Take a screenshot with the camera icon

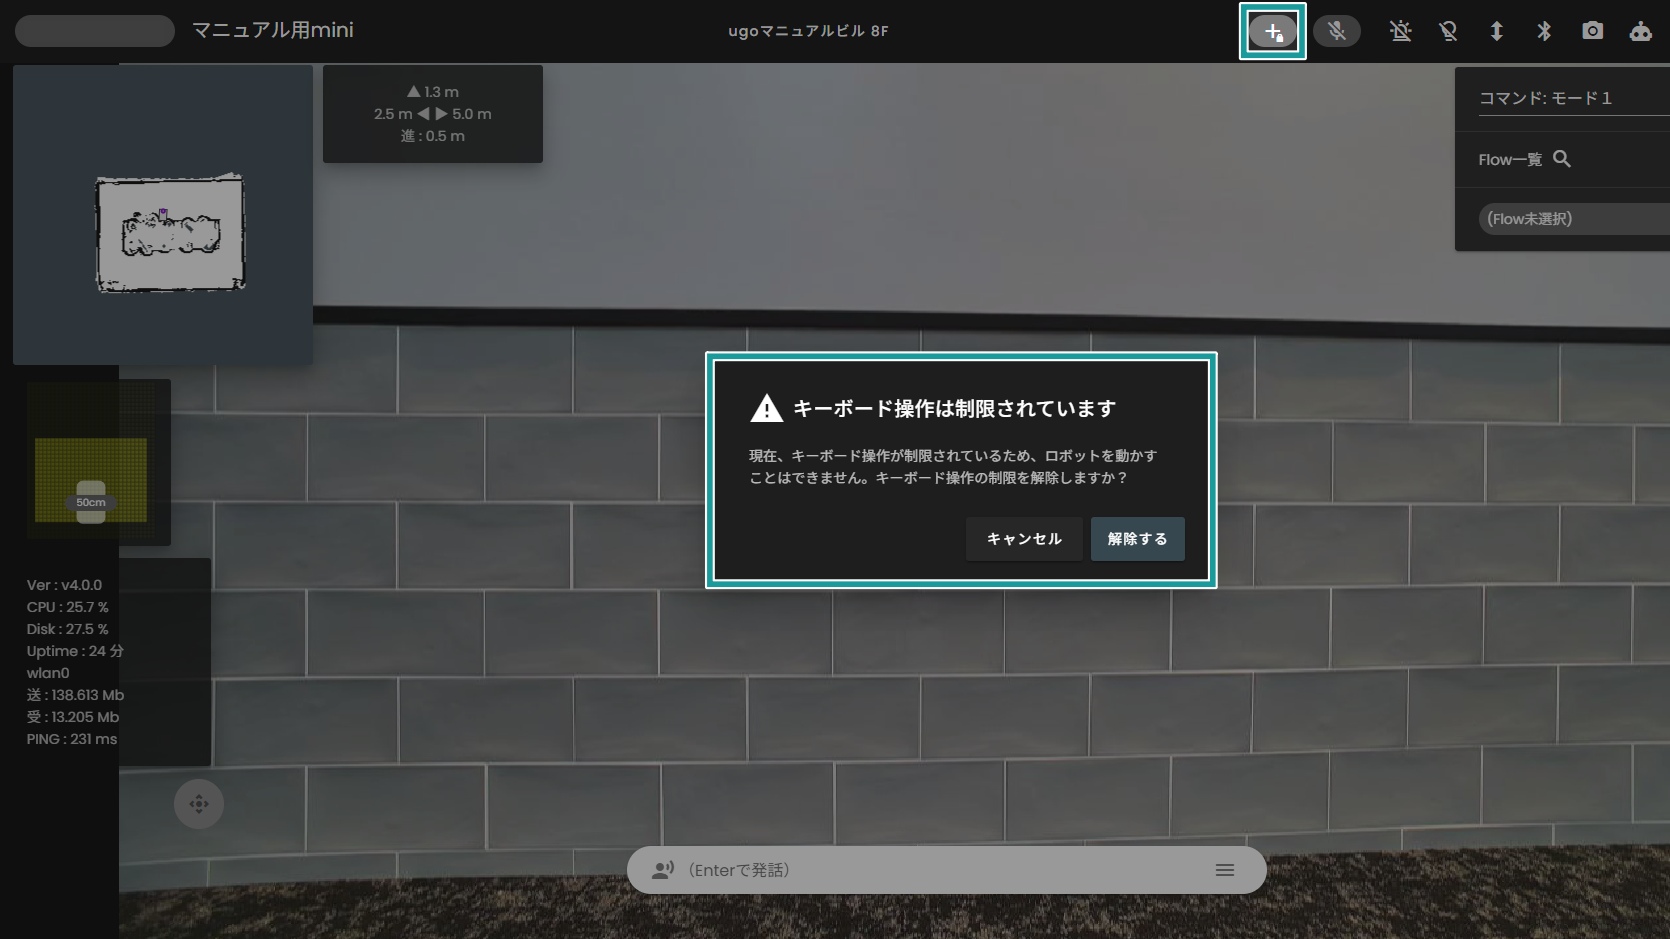click(1592, 31)
